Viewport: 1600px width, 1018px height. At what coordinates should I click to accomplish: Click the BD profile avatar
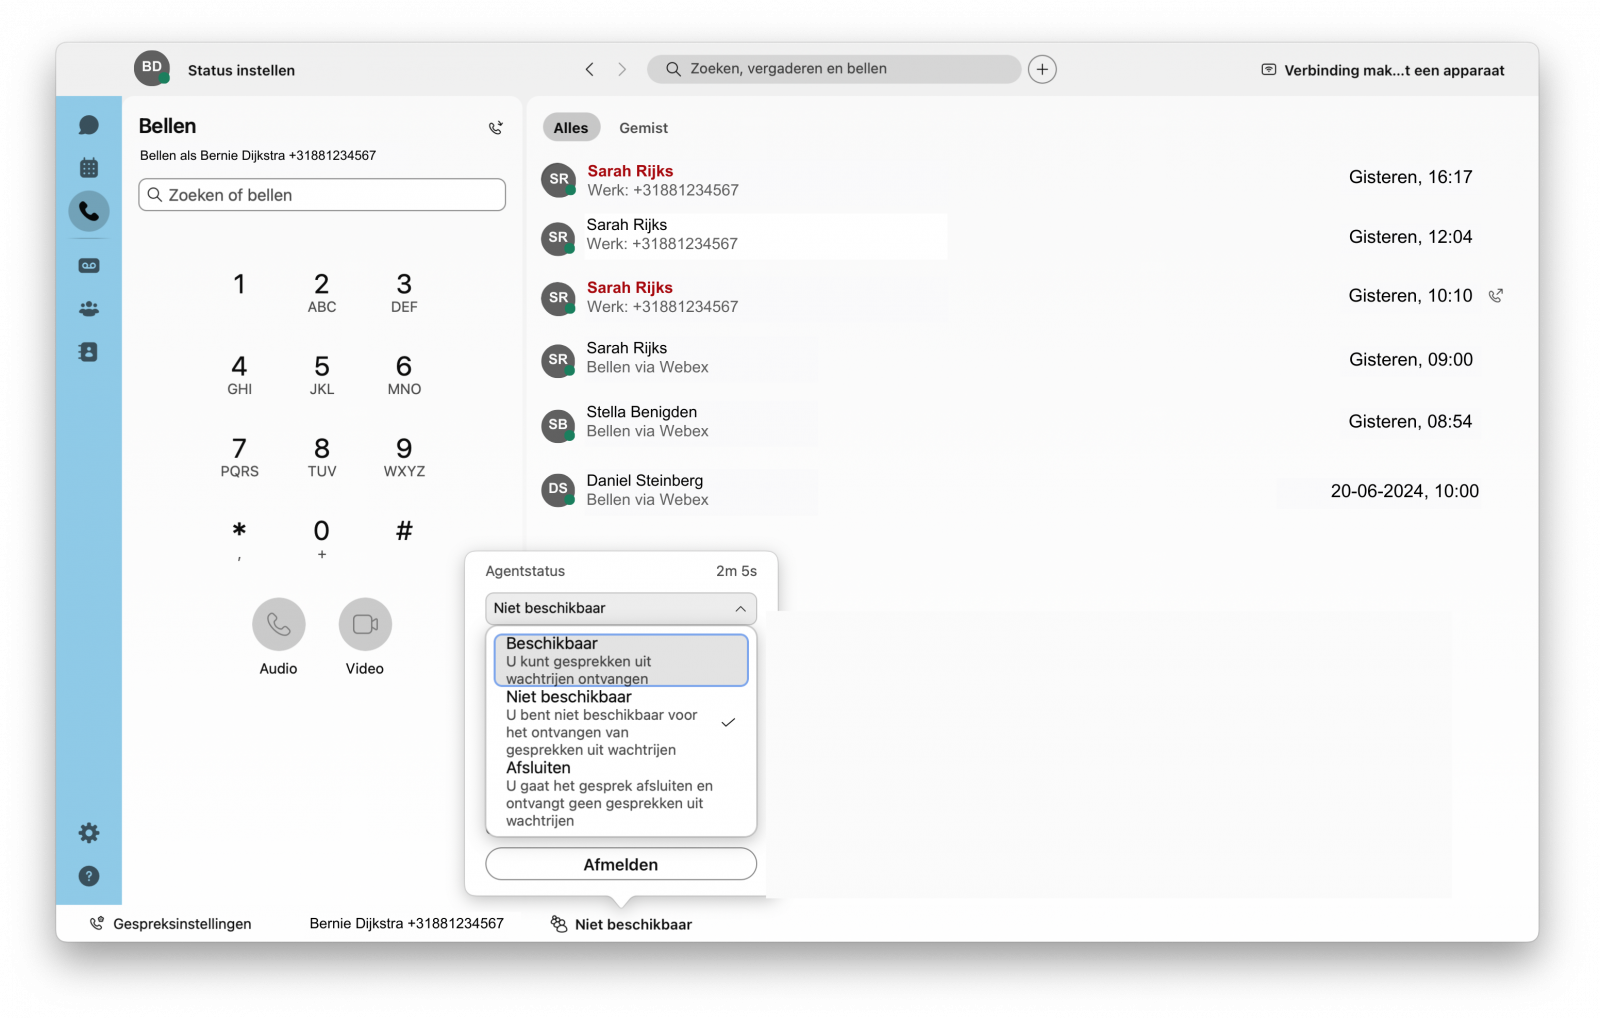[152, 68]
